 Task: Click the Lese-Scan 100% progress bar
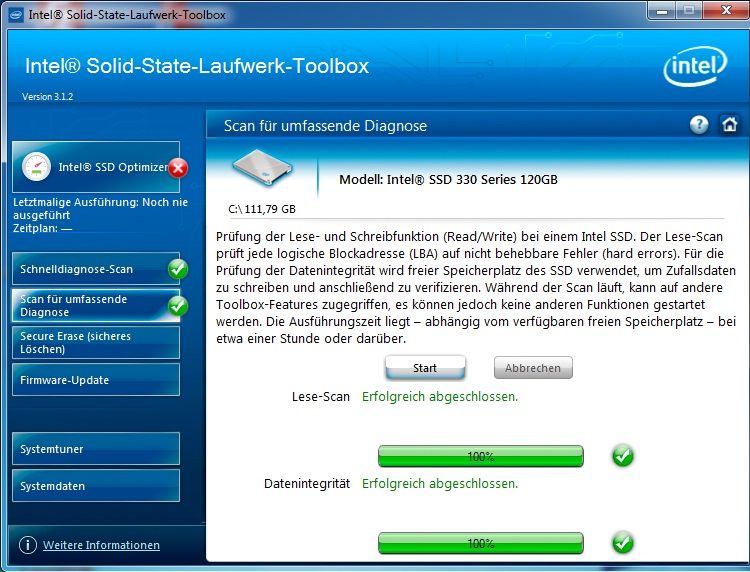click(481, 456)
